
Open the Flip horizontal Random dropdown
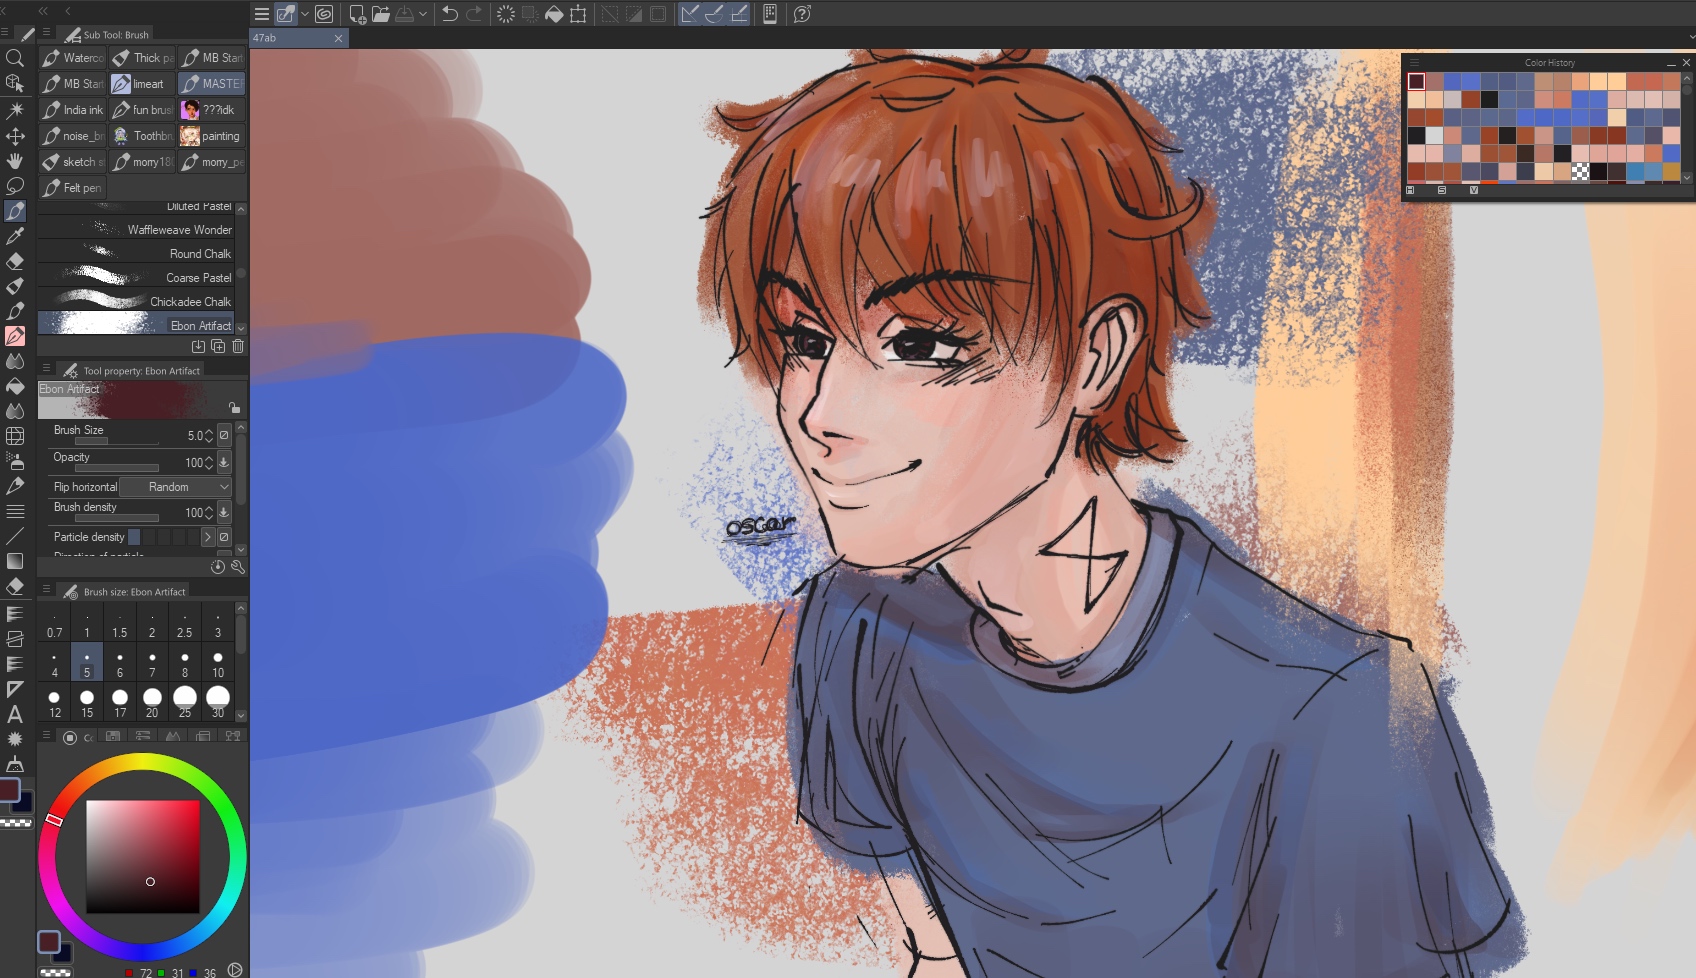(x=175, y=487)
